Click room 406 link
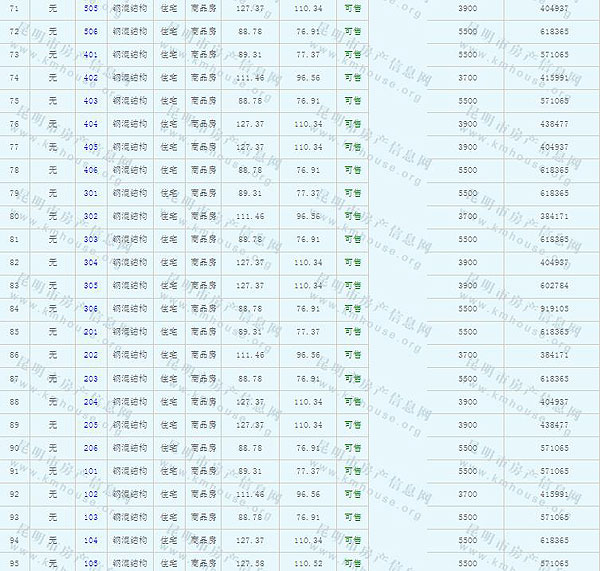 (91, 170)
